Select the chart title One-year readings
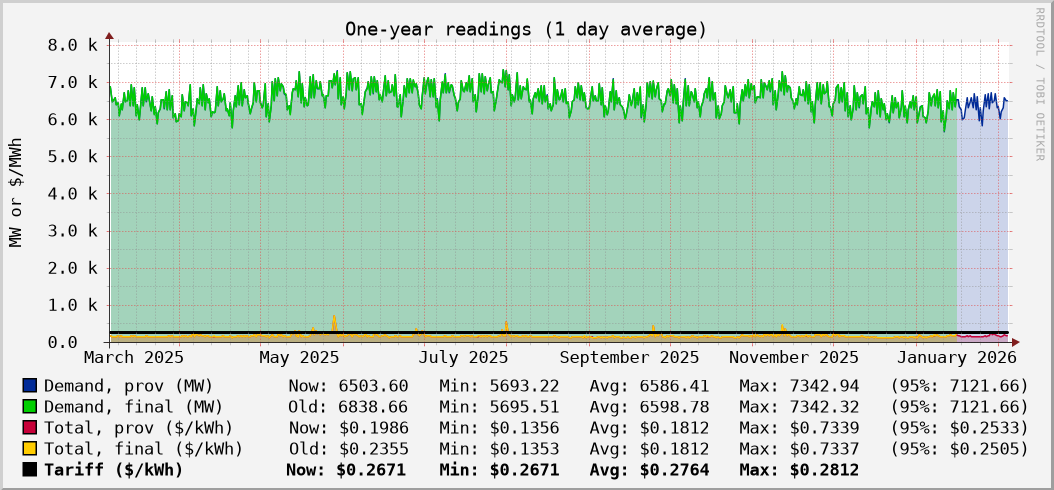This screenshot has width=1054, height=490. [526, 29]
